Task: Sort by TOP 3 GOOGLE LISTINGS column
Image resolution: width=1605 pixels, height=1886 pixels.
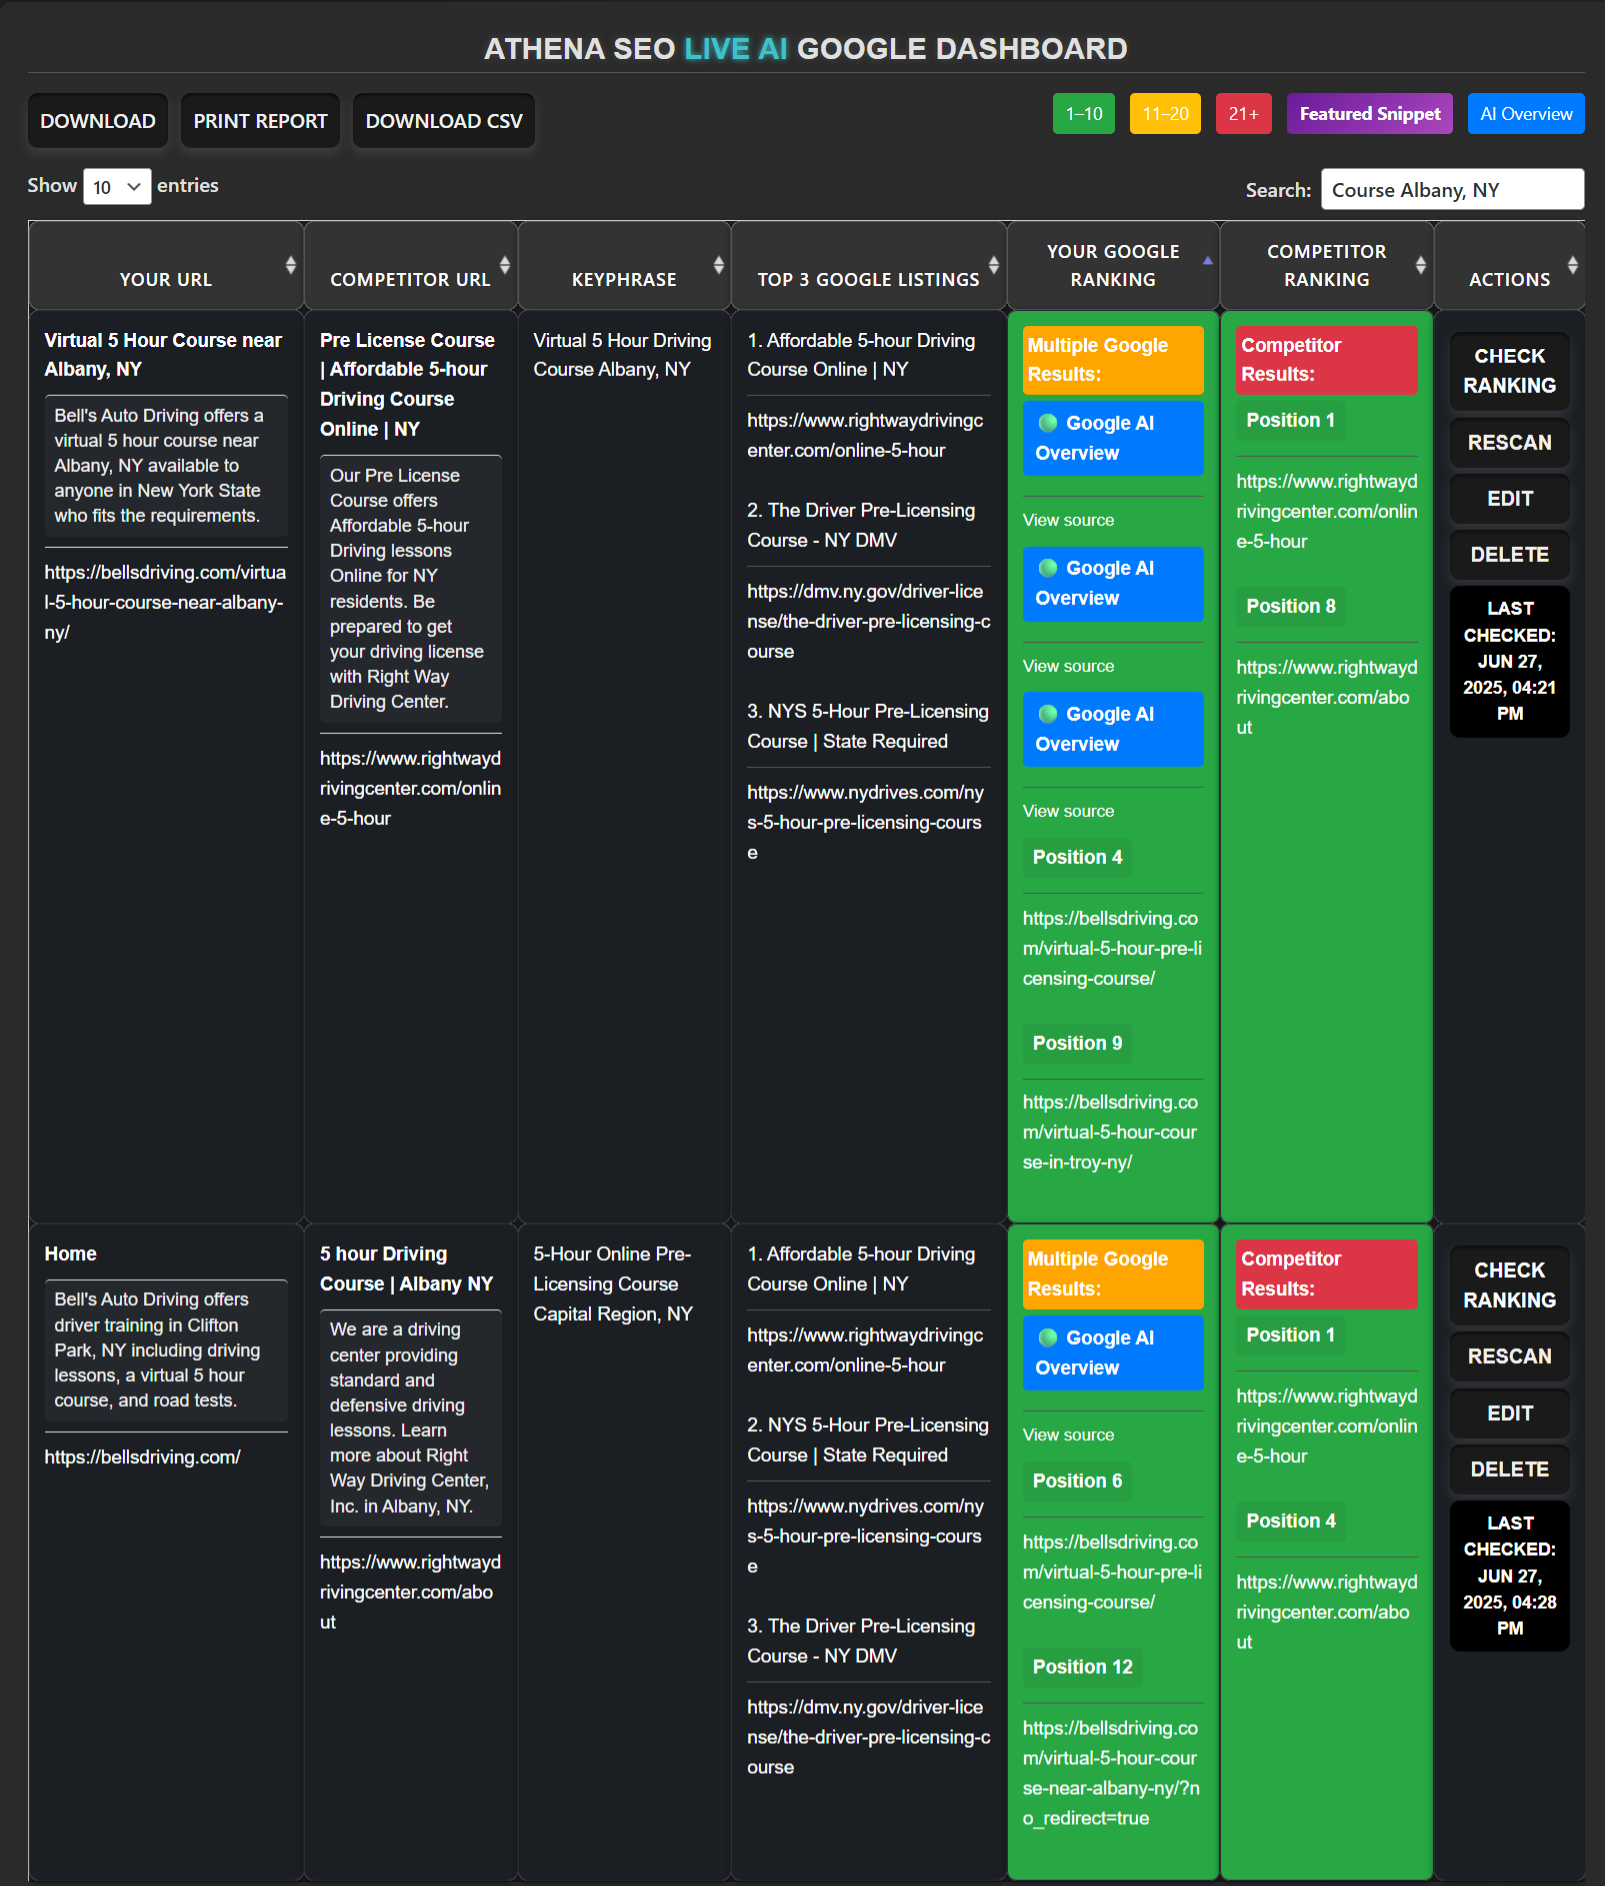Action: click(x=869, y=266)
